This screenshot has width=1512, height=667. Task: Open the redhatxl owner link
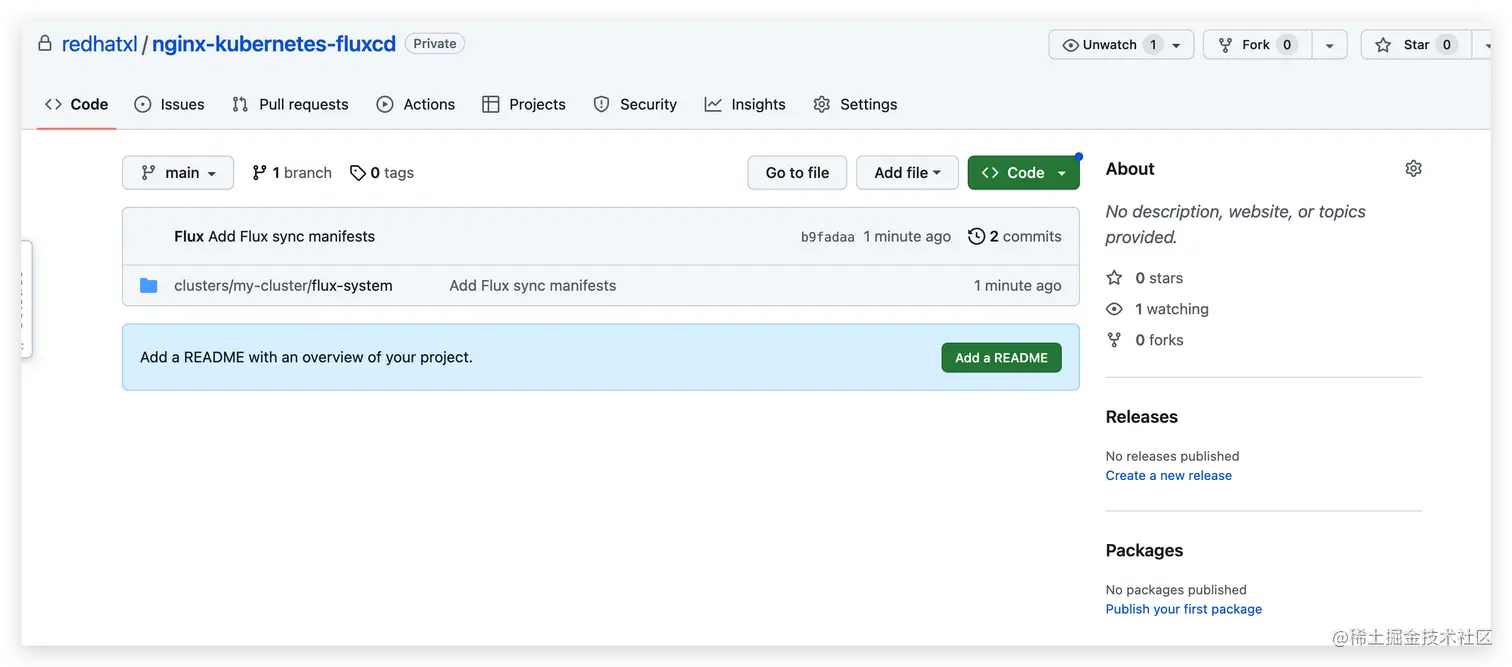100,44
